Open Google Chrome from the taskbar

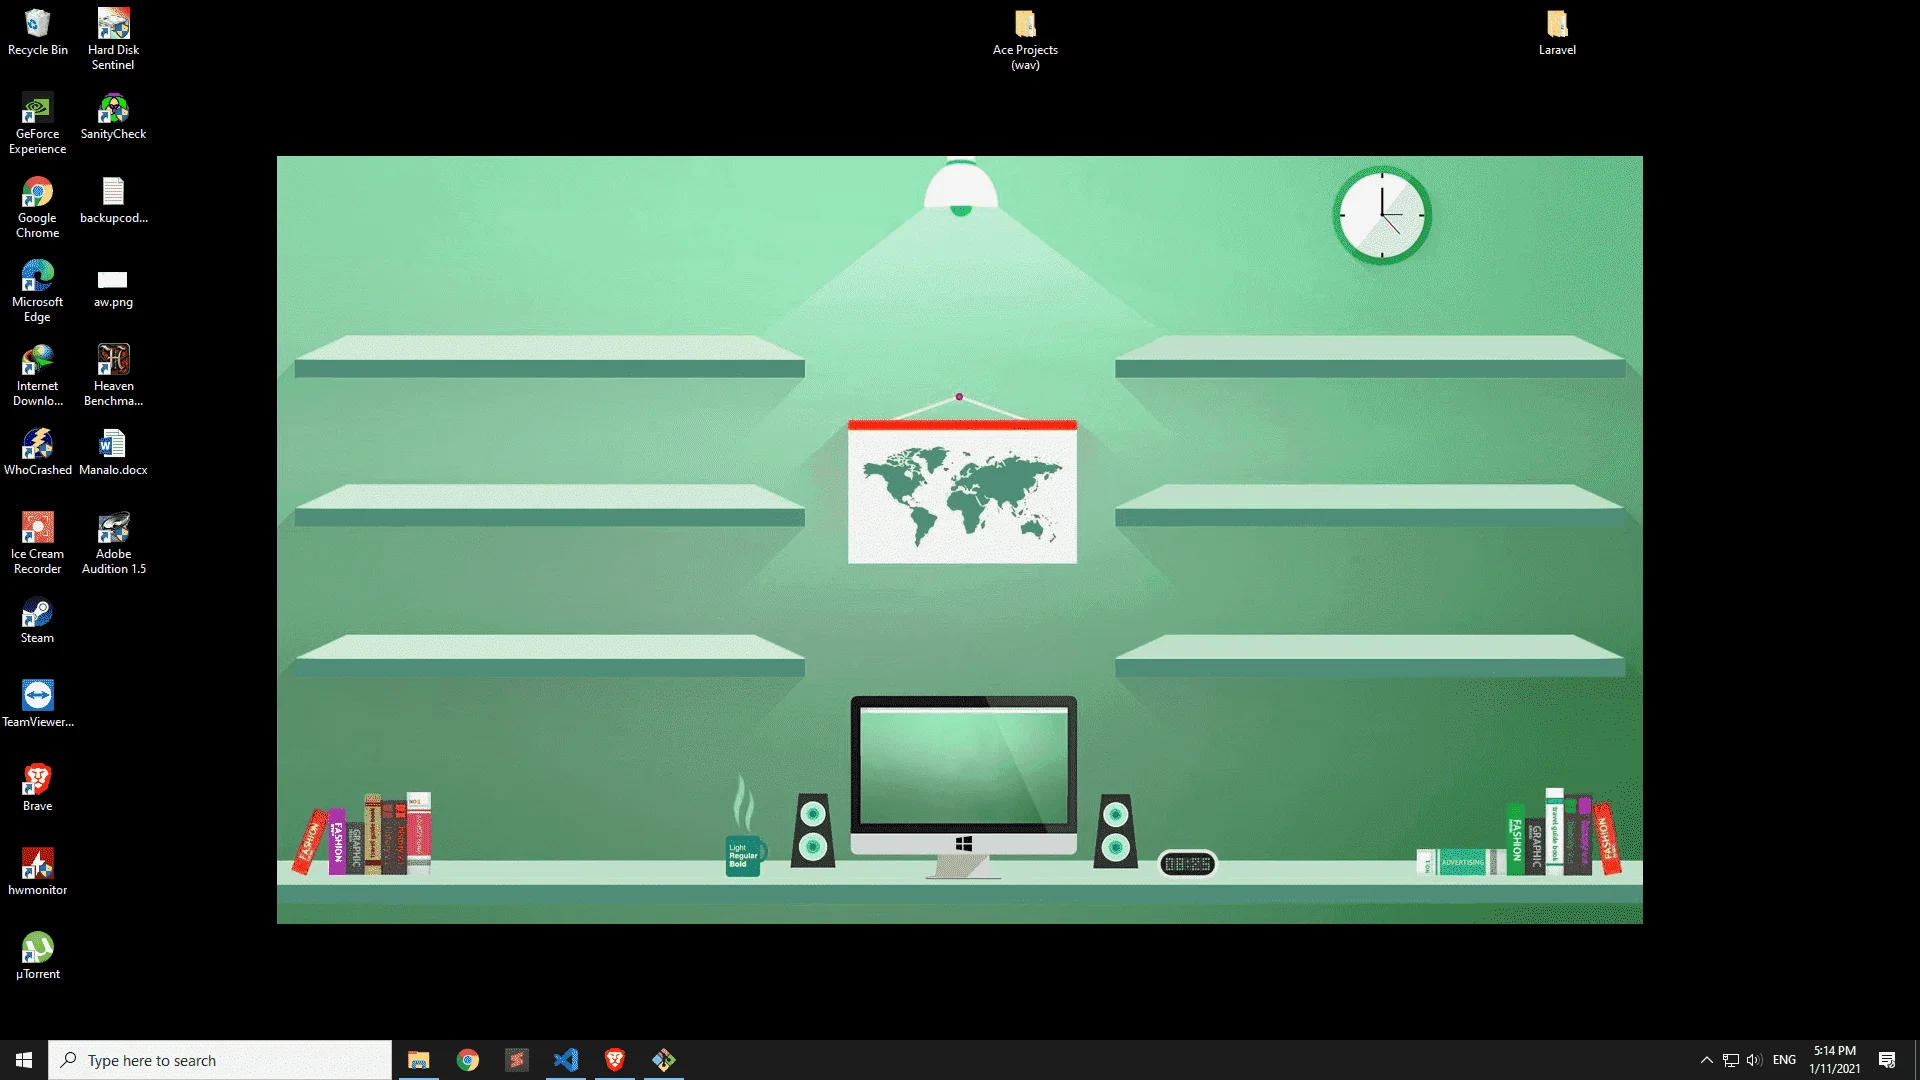point(467,1060)
